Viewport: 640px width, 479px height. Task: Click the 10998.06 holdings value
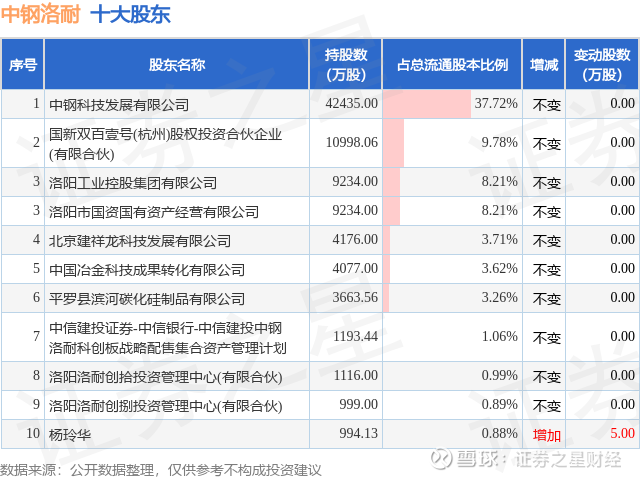pyautogui.click(x=352, y=142)
